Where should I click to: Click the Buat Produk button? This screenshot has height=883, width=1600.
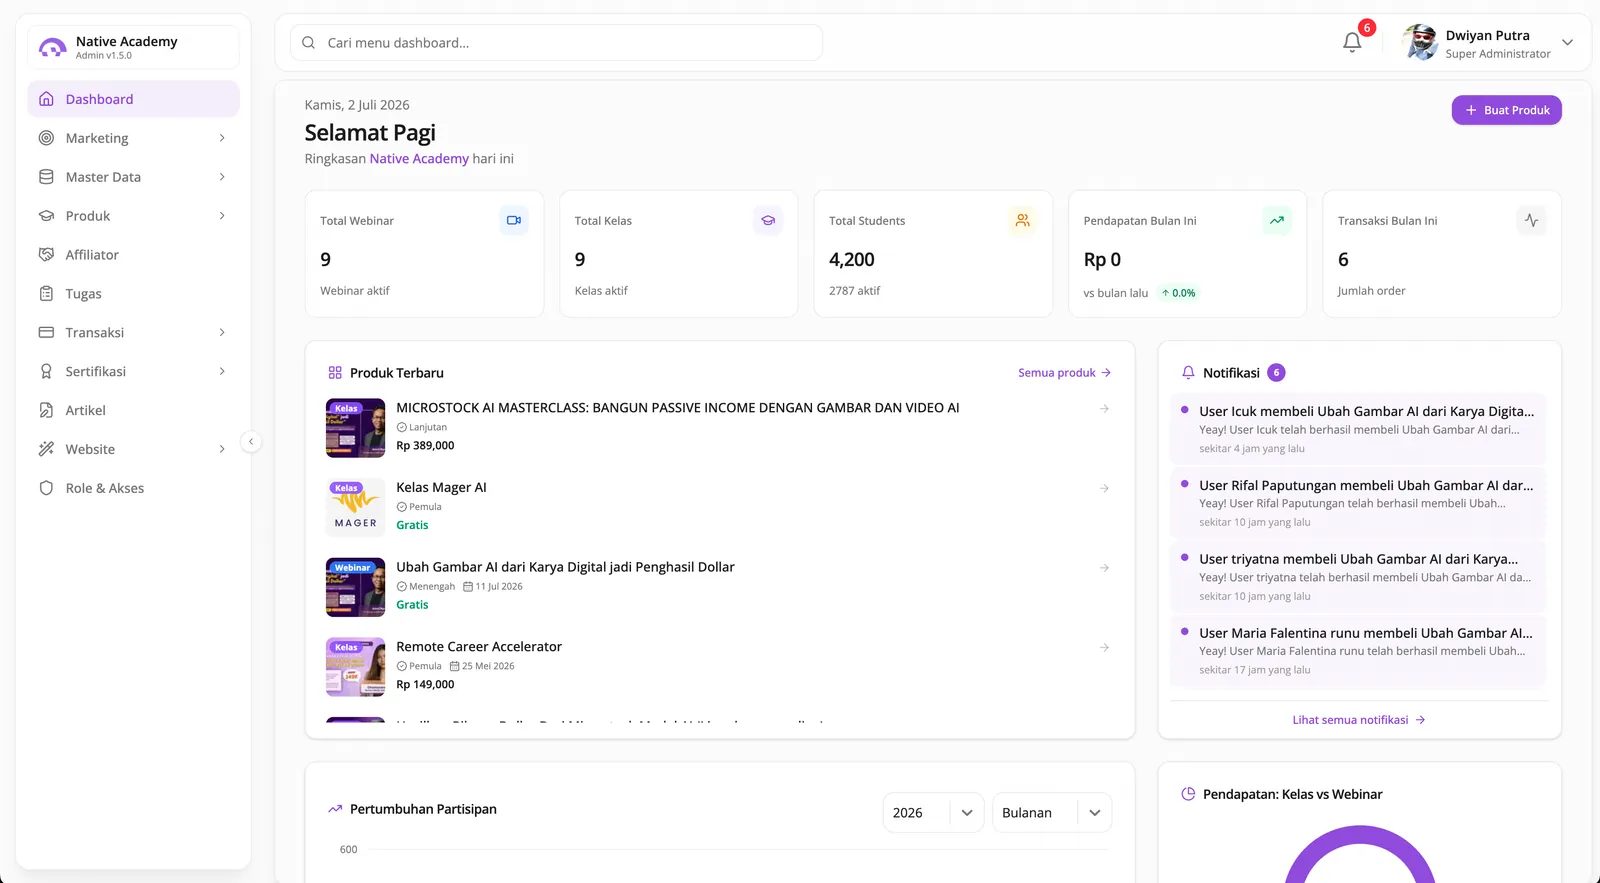(1506, 110)
